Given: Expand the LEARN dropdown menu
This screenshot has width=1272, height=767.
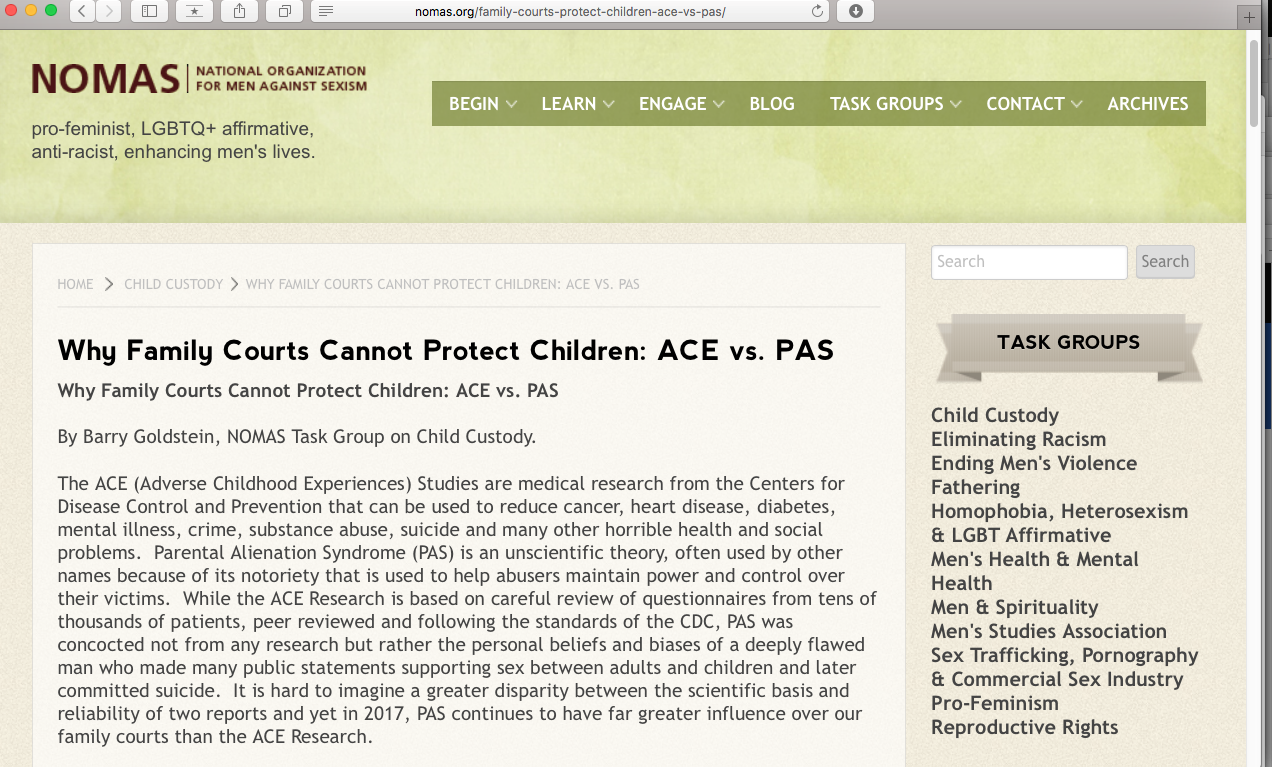Looking at the screenshot, I should coord(577,104).
